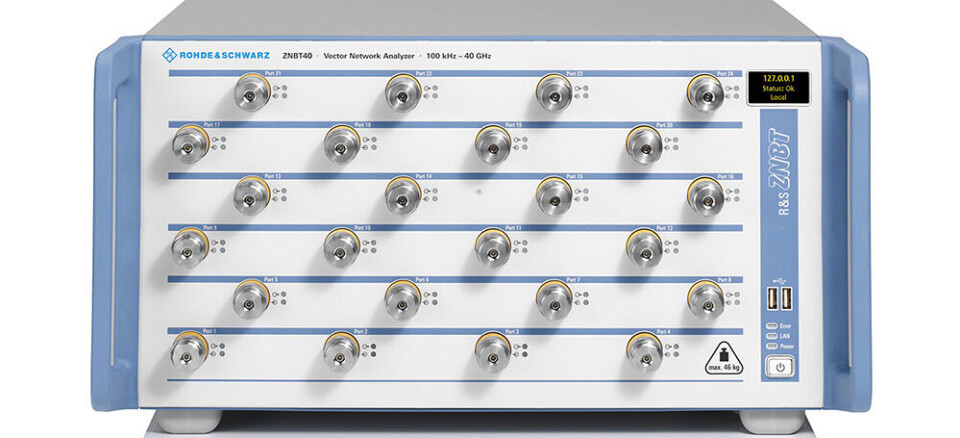Select the Port 19 connector
This screenshot has height=438, width=960.
[x=493, y=145]
